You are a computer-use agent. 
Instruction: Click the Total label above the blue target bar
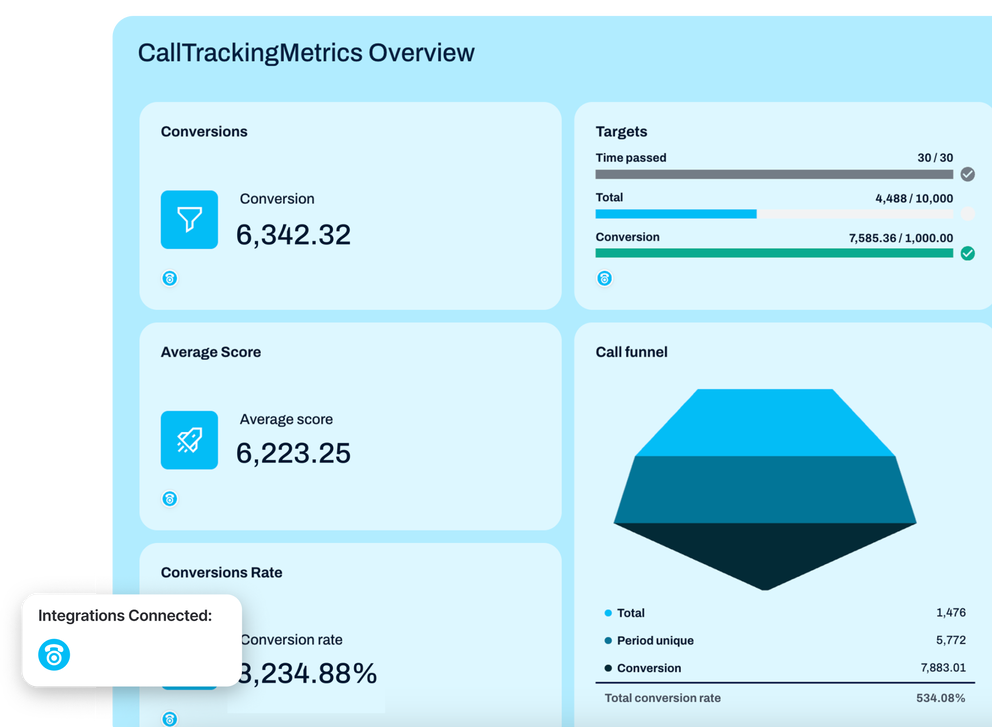coord(609,197)
